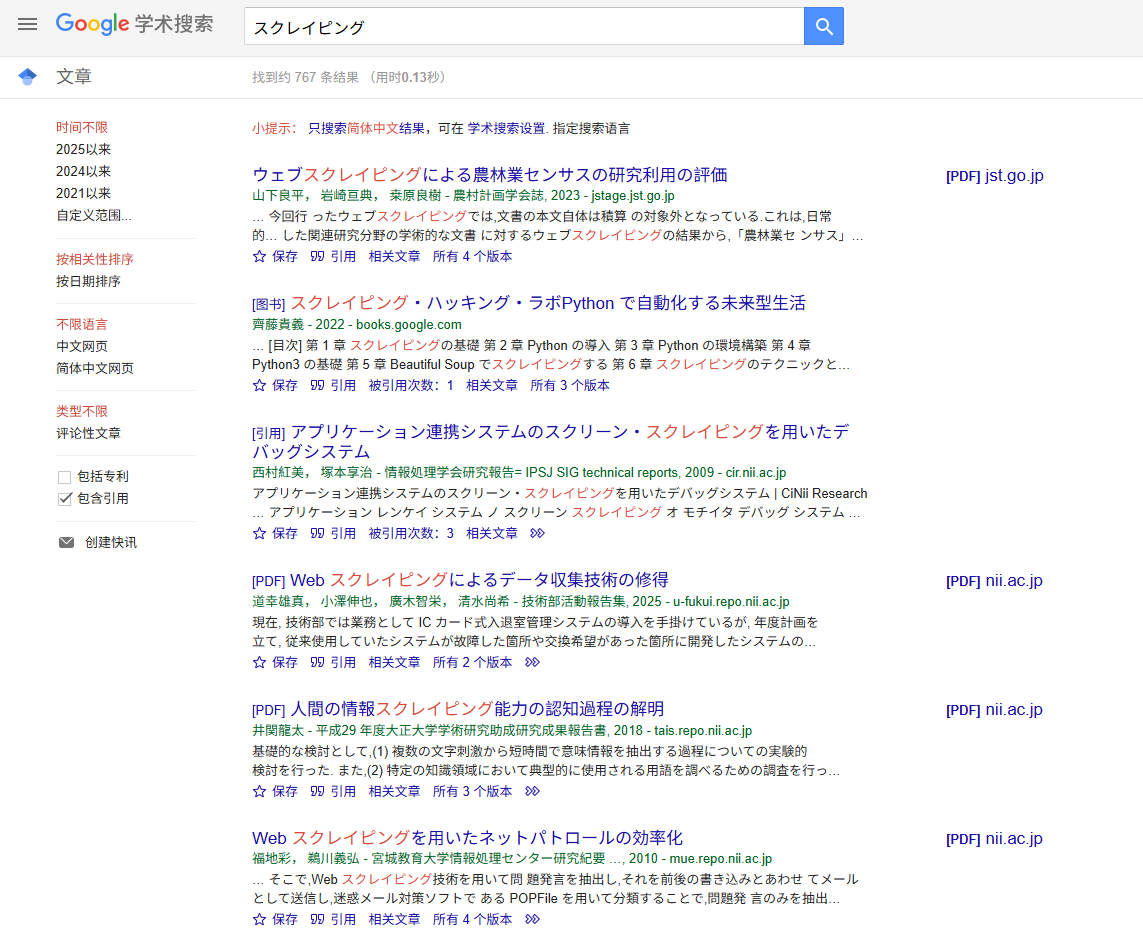The image size is (1143, 932).
Task: Click the blue search magnifier button
Action: click(x=823, y=27)
